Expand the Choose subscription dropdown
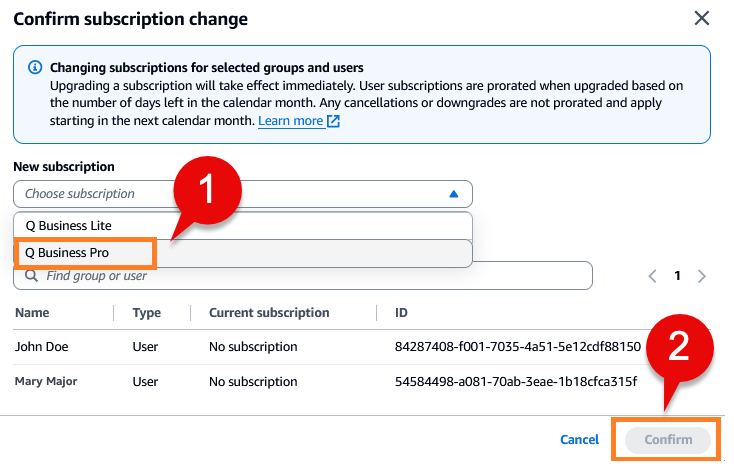 242,194
